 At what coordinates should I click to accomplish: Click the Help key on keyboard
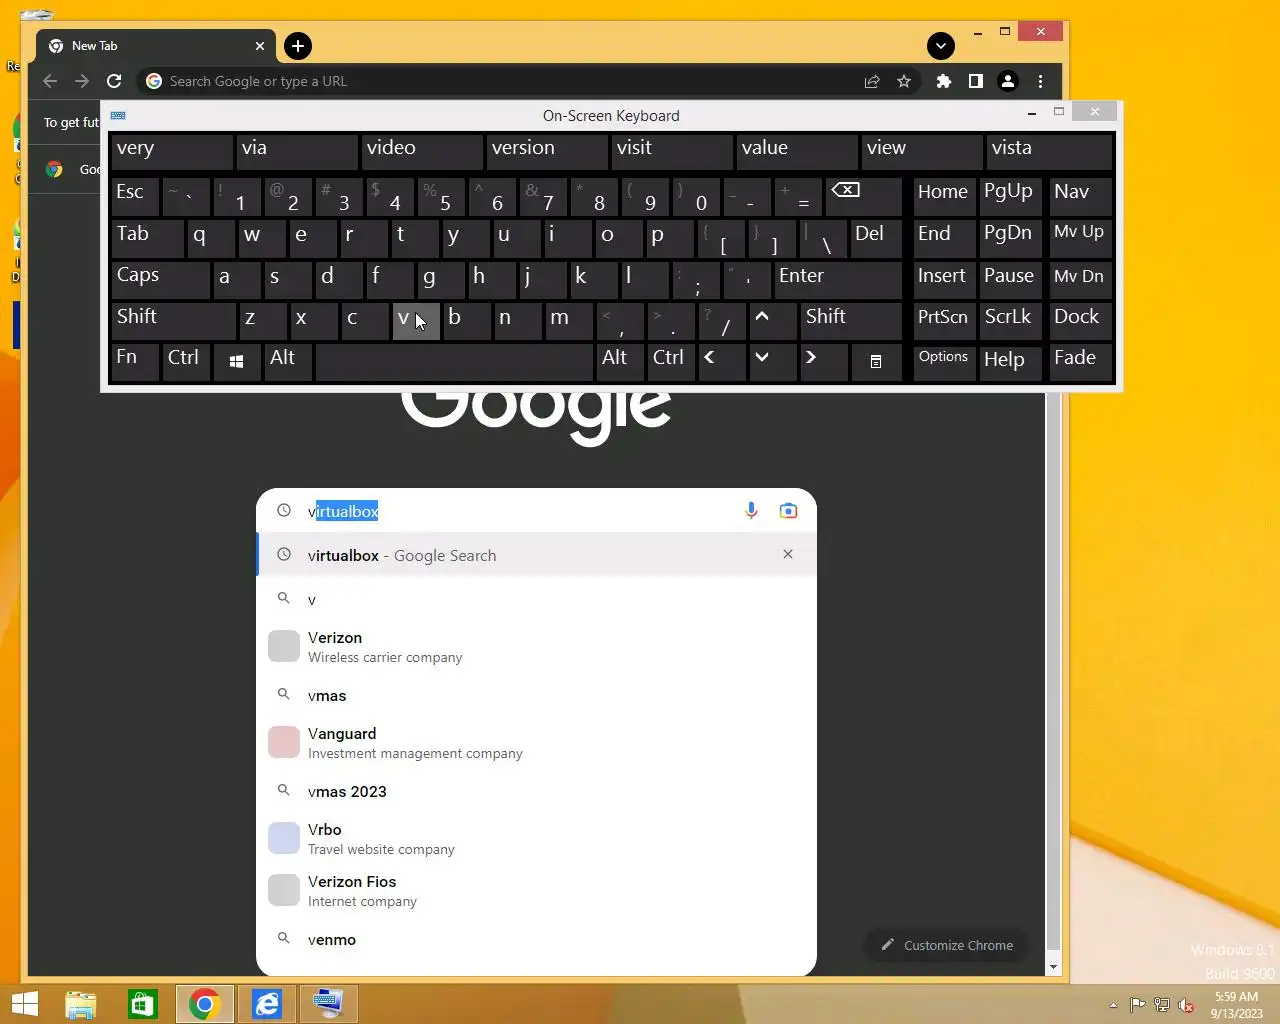[x=1011, y=361]
